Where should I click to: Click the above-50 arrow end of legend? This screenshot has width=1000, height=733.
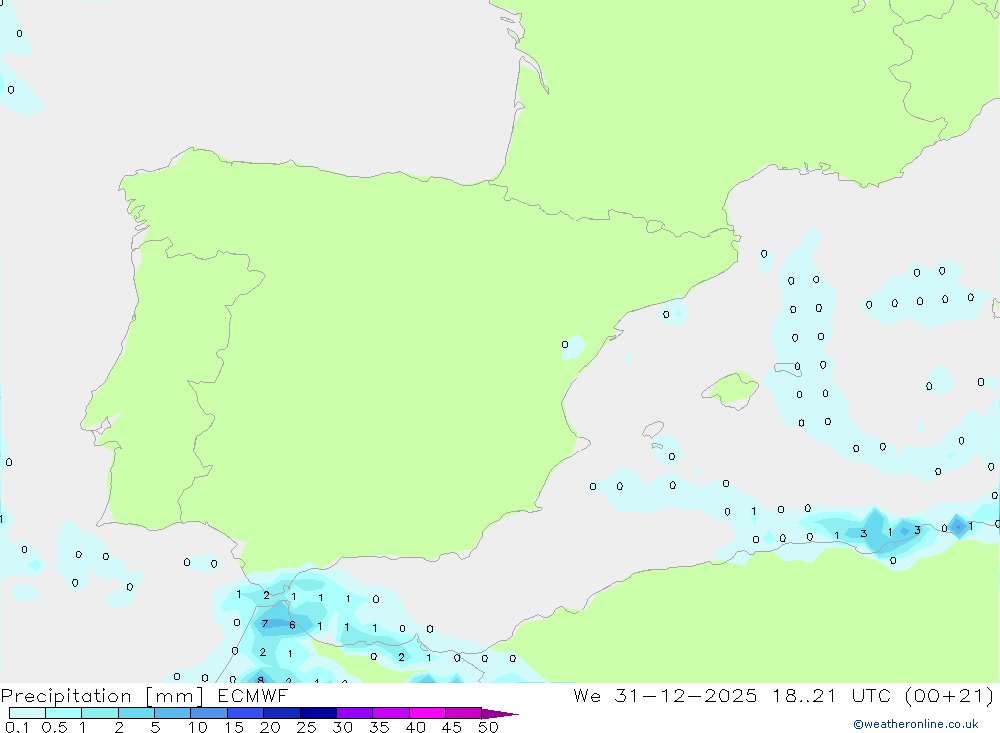(x=499, y=713)
